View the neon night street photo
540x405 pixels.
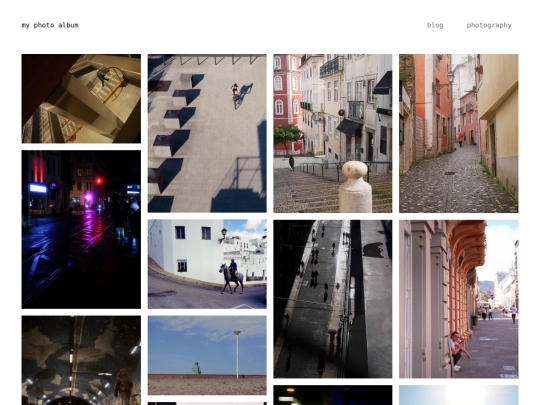point(81,229)
